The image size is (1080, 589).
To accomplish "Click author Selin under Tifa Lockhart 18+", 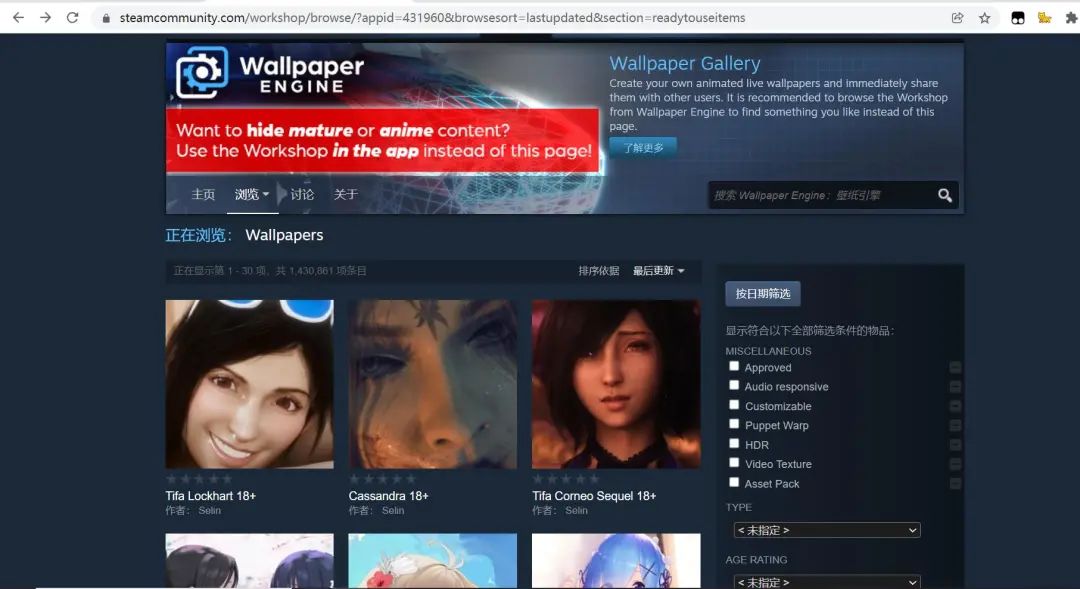I will (209, 510).
